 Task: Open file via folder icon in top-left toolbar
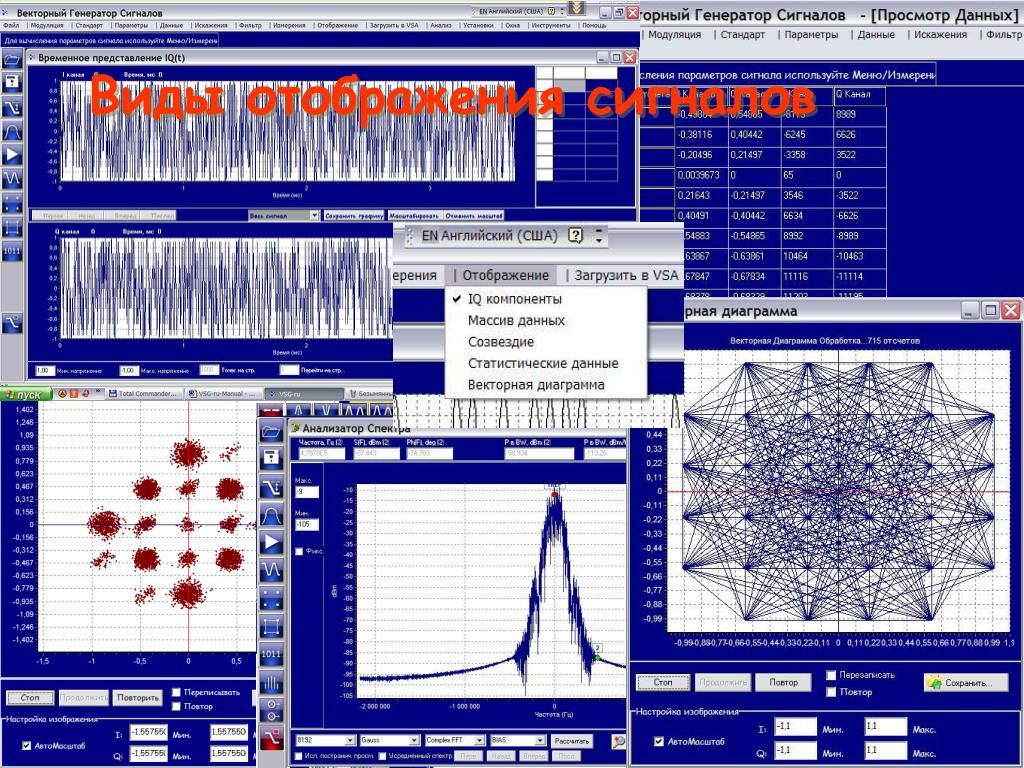[12, 60]
